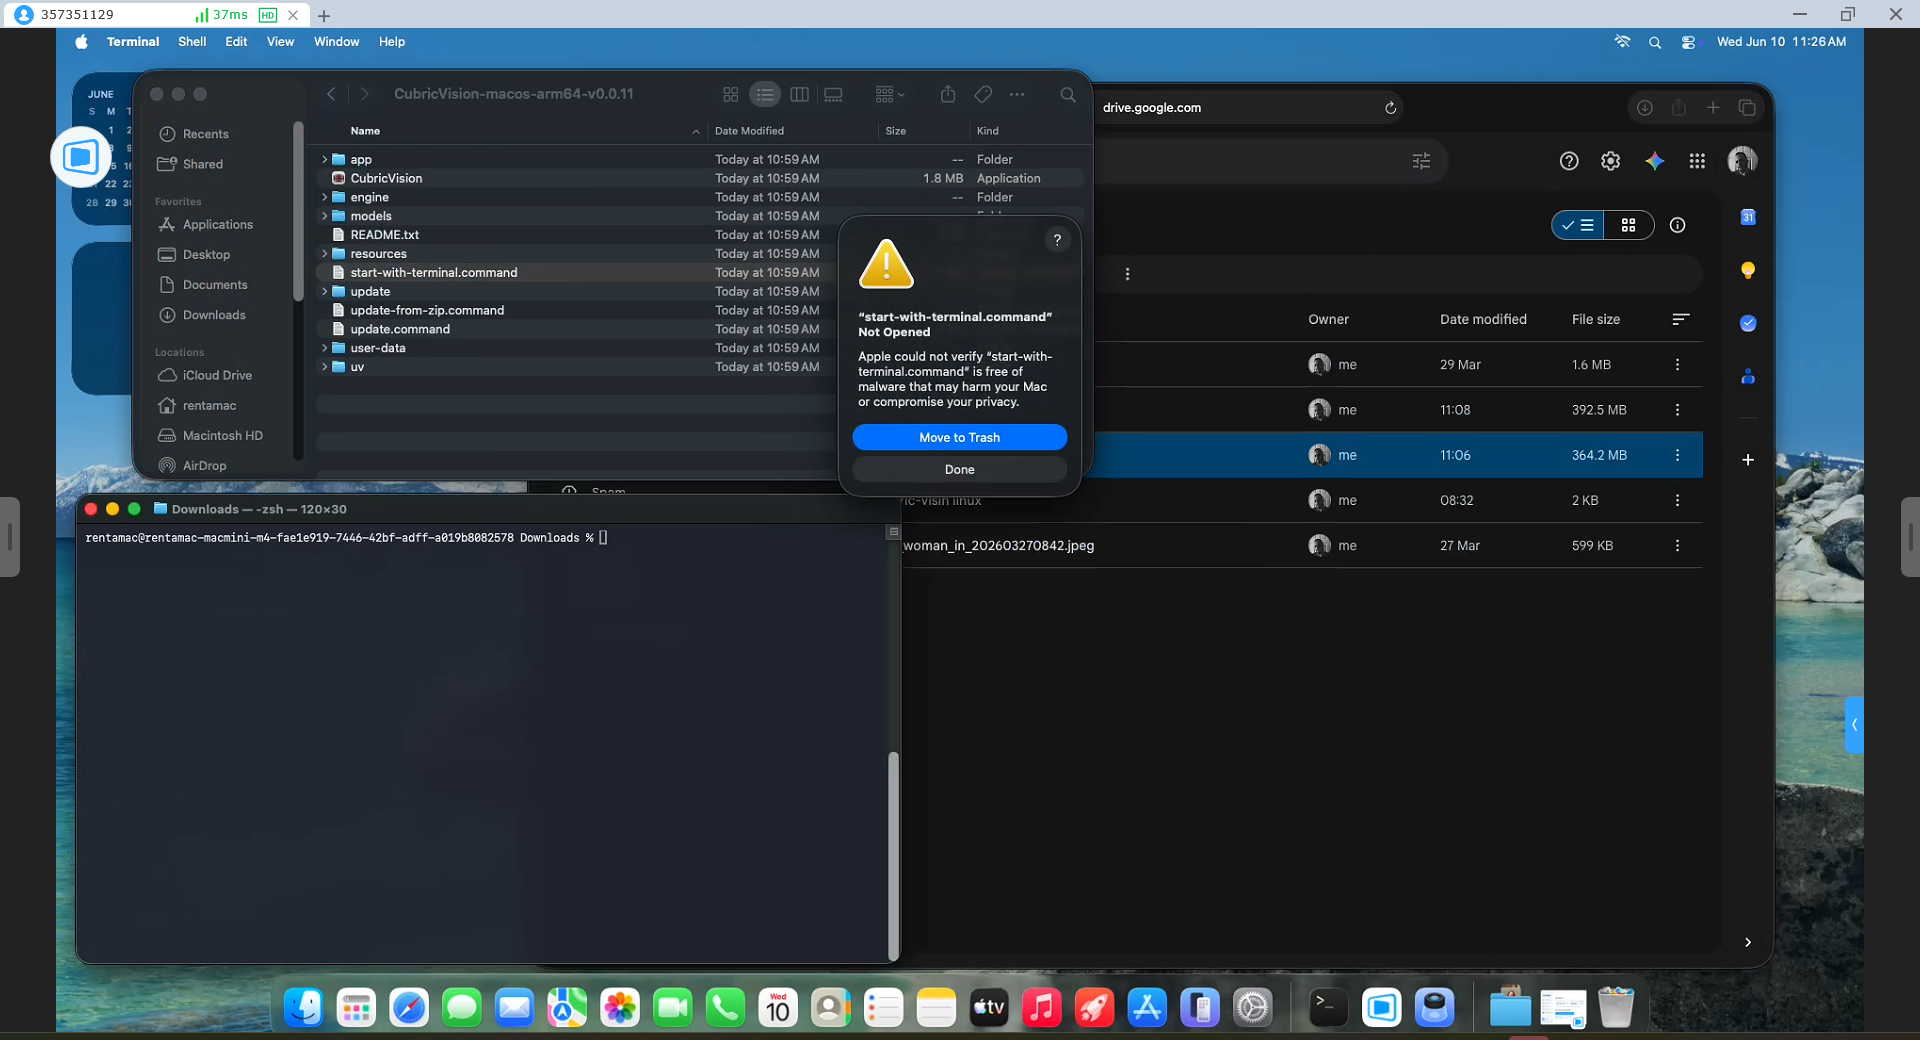Click Move to Trash button
The height and width of the screenshot is (1040, 1920).
[x=959, y=437]
